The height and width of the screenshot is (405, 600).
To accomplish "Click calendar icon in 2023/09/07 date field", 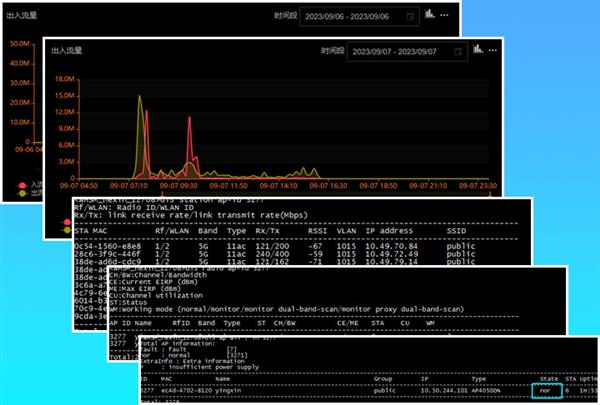I will coord(458,52).
